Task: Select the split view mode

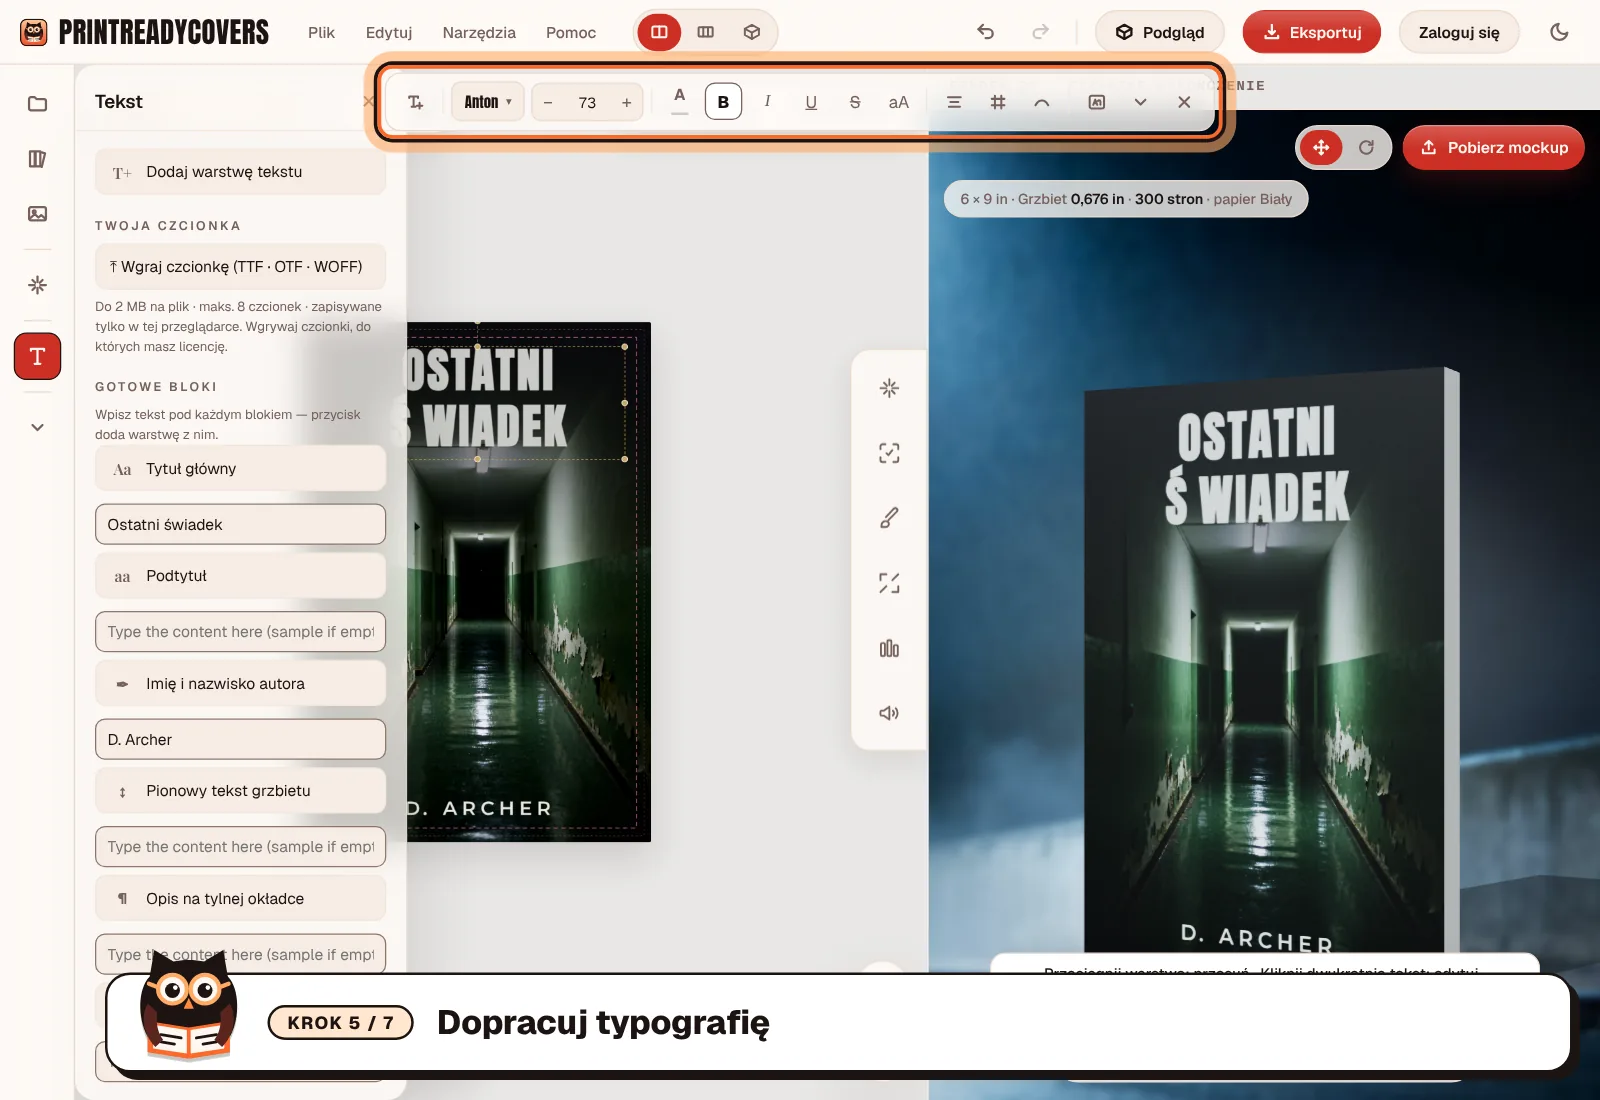Action: click(659, 32)
